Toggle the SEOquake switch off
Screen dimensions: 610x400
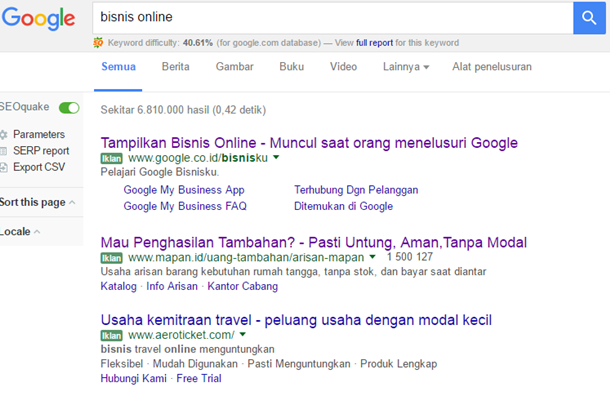(x=69, y=108)
